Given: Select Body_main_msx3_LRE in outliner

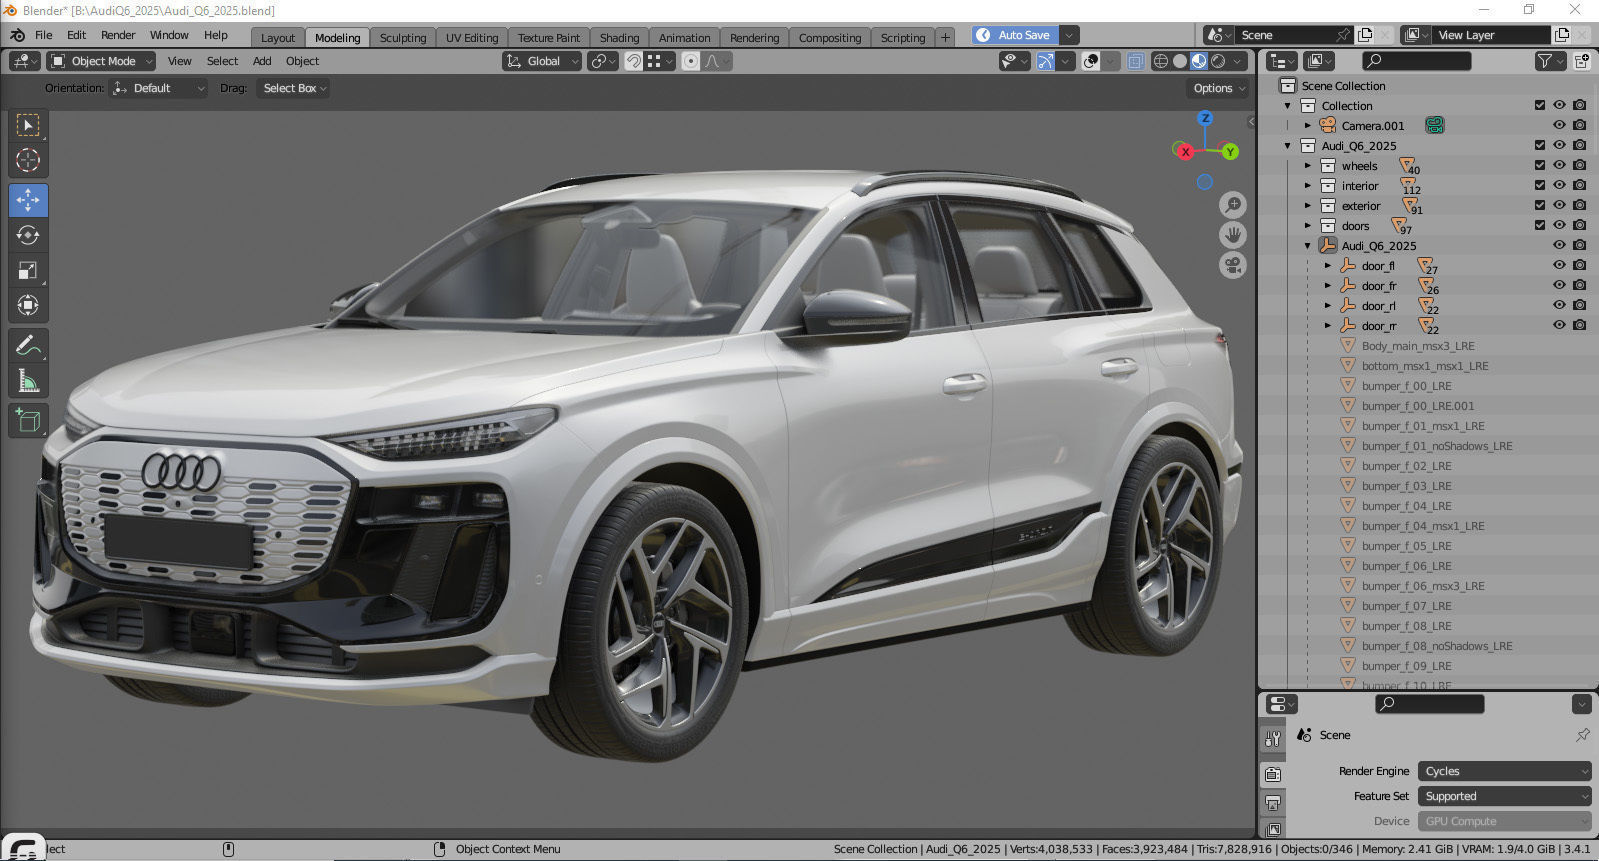Looking at the screenshot, I should (1418, 346).
